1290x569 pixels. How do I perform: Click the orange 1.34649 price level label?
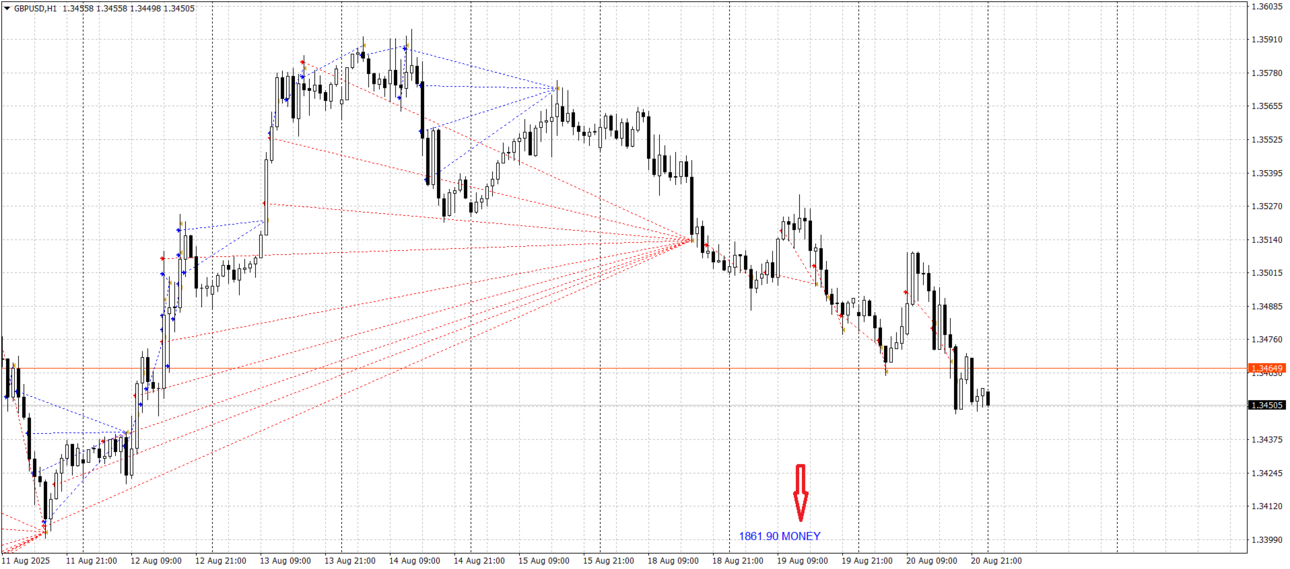coord(1268,369)
